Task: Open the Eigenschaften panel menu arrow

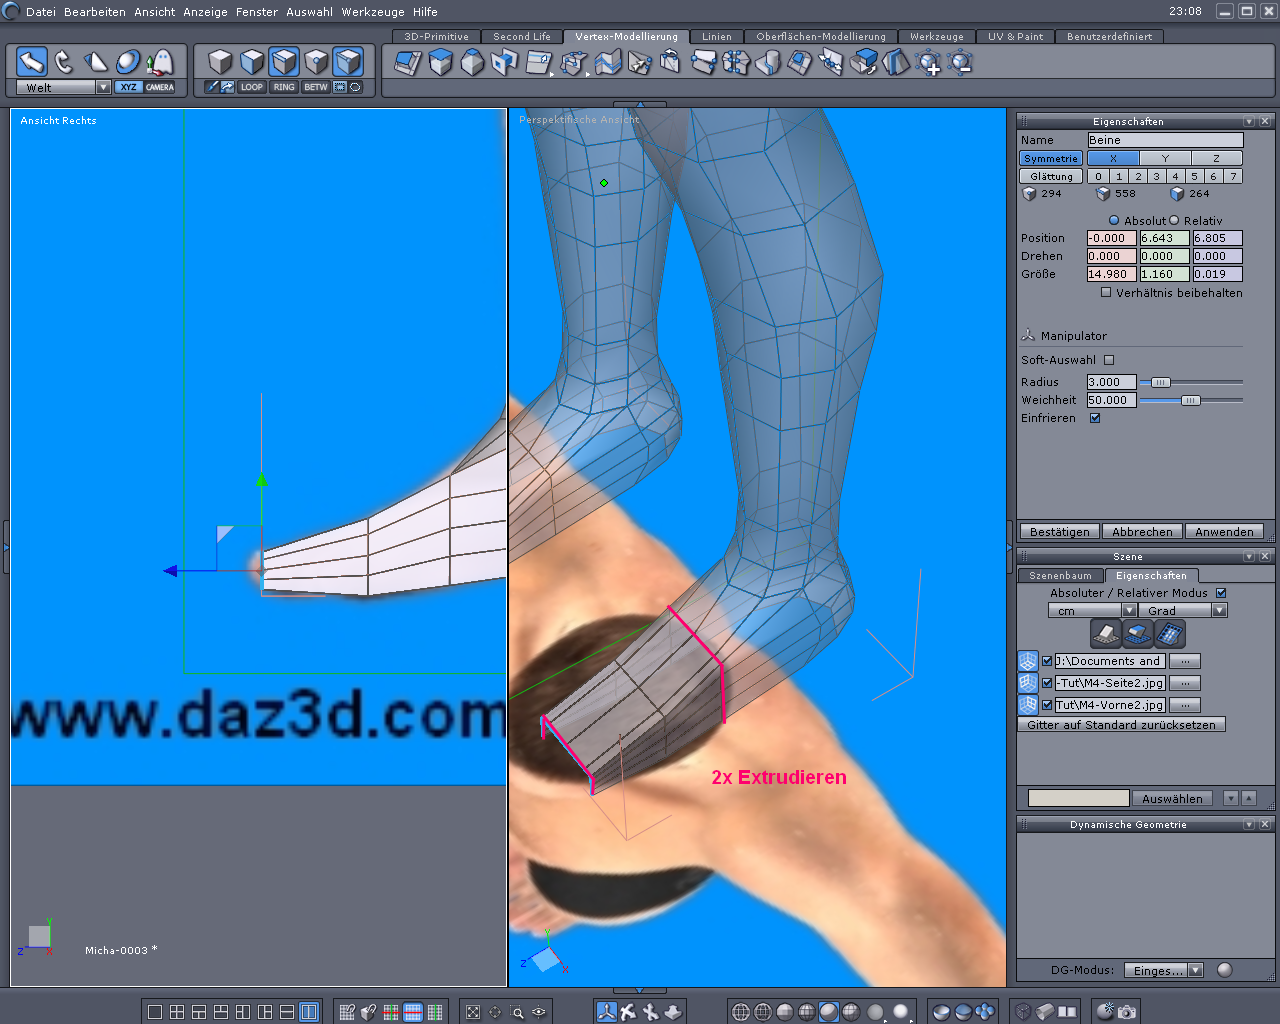Action: 1249,121
